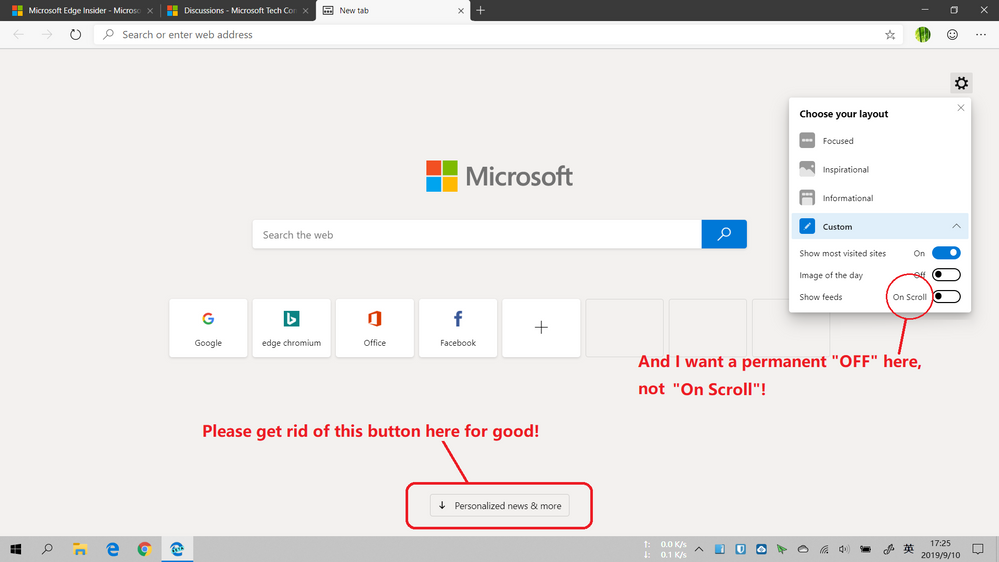Open page settings gear icon

(x=961, y=83)
